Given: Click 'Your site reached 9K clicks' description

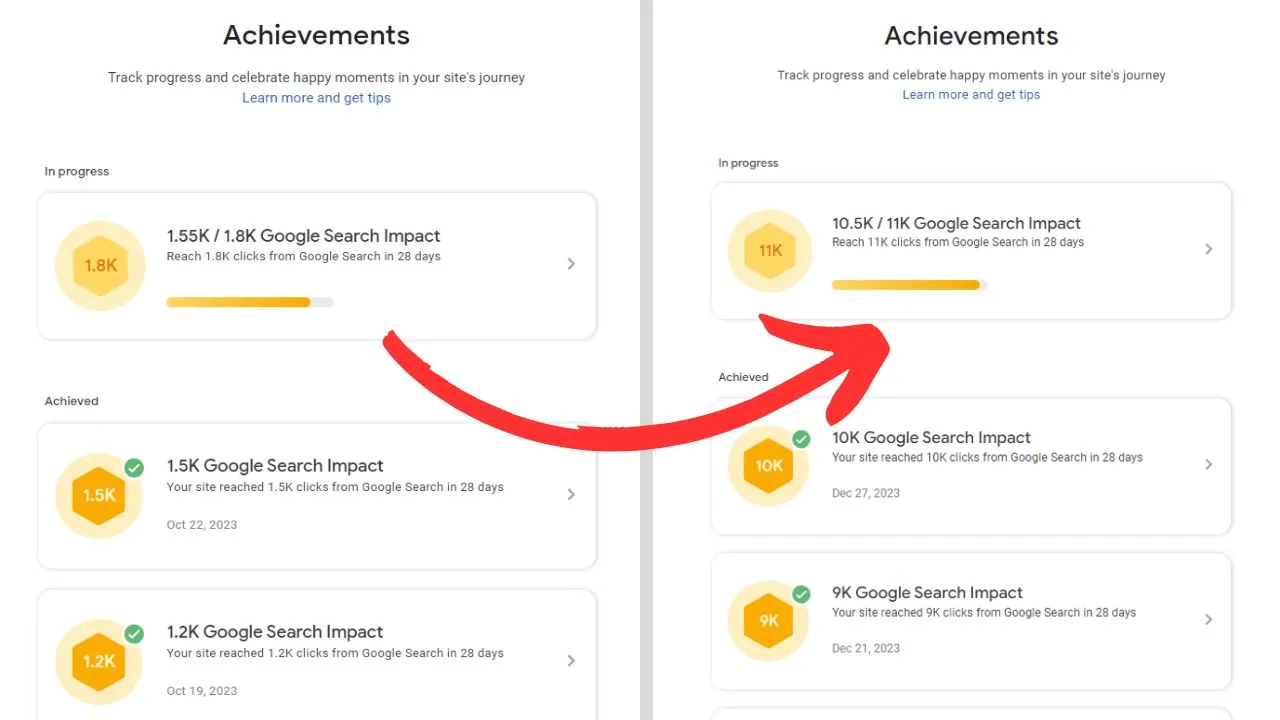Looking at the screenshot, I should coord(984,613).
